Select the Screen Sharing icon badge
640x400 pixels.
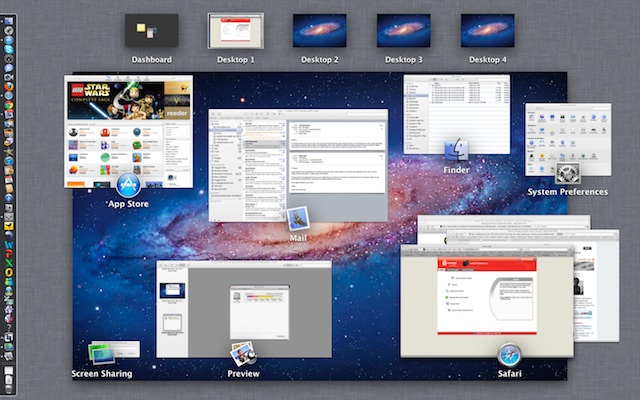click(x=101, y=354)
